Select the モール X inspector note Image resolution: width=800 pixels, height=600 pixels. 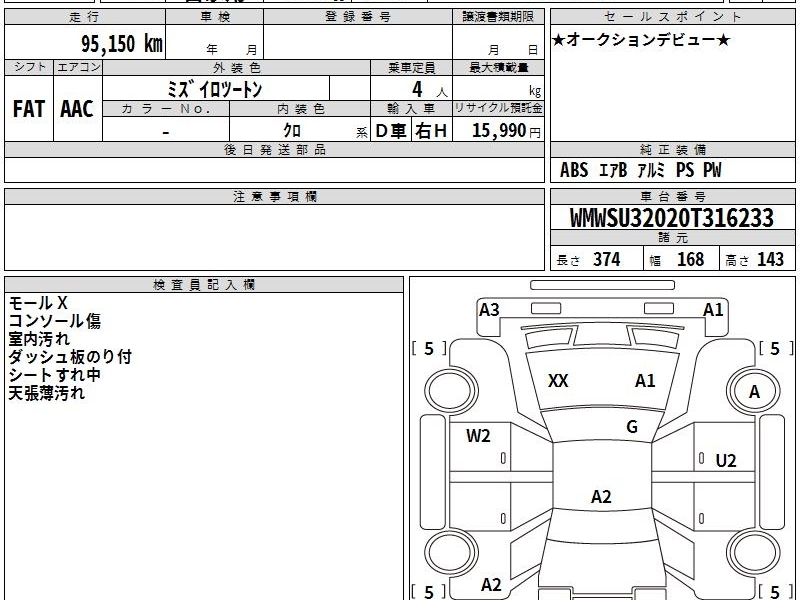tap(38, 303)
